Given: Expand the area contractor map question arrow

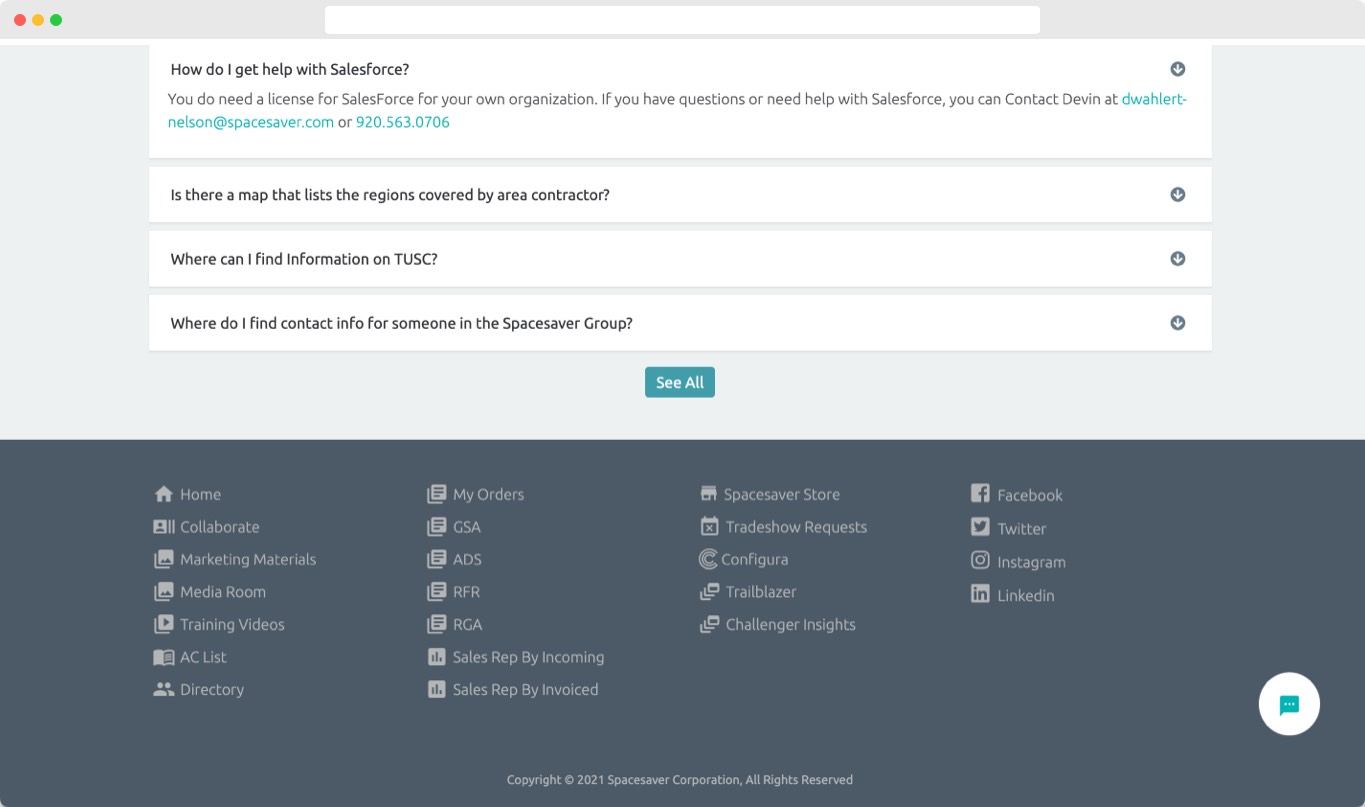Looking at the screenshot, I should coord(1178,194).
